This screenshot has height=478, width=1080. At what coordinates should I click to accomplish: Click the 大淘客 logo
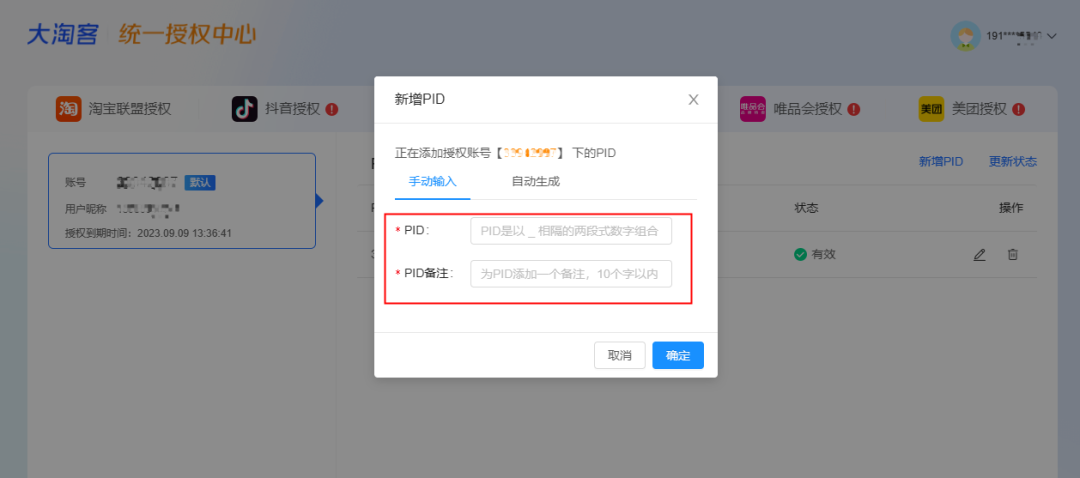click(x=62, y=35)
